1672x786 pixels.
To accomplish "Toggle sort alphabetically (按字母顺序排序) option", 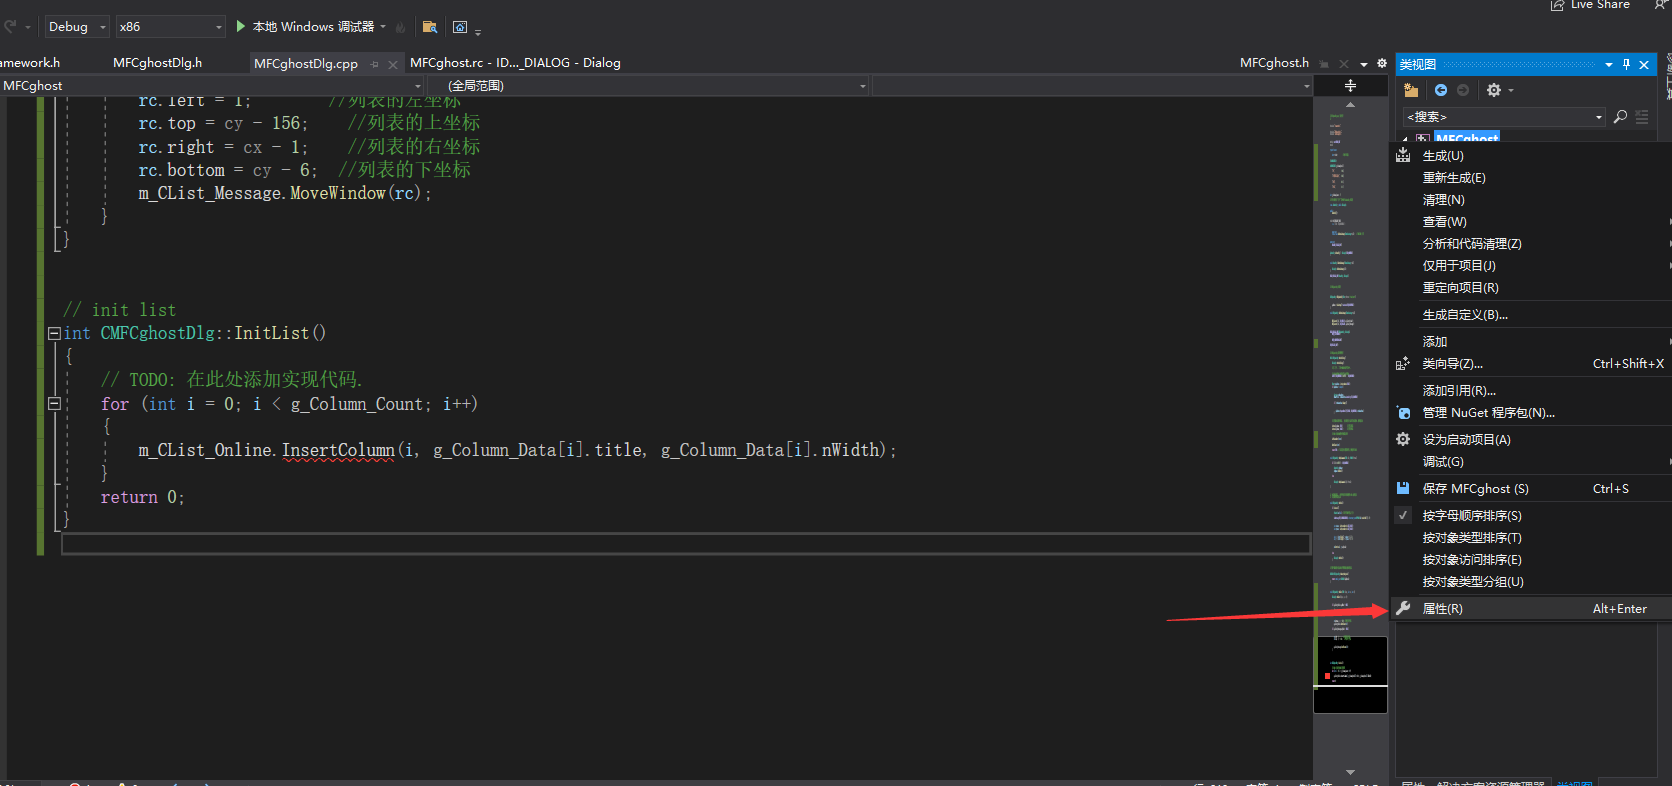I will coord(1471,516).
